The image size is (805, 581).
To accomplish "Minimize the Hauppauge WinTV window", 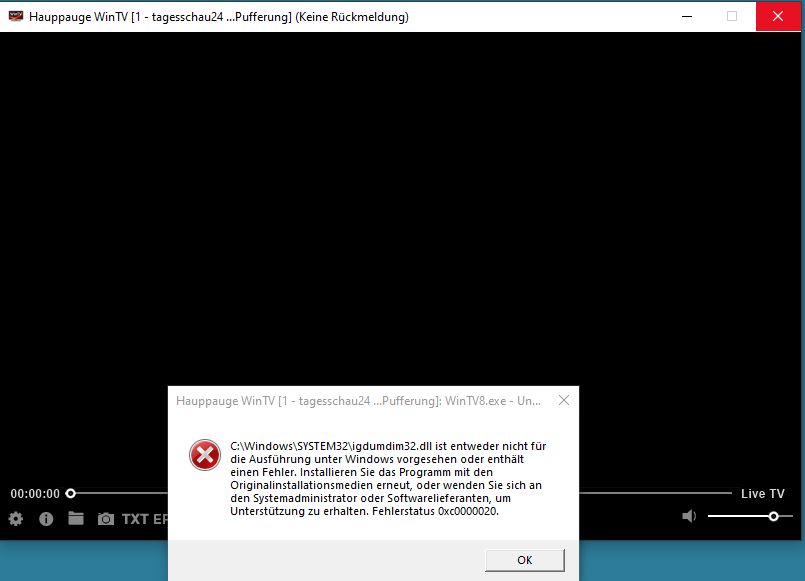I will [686, 16].
